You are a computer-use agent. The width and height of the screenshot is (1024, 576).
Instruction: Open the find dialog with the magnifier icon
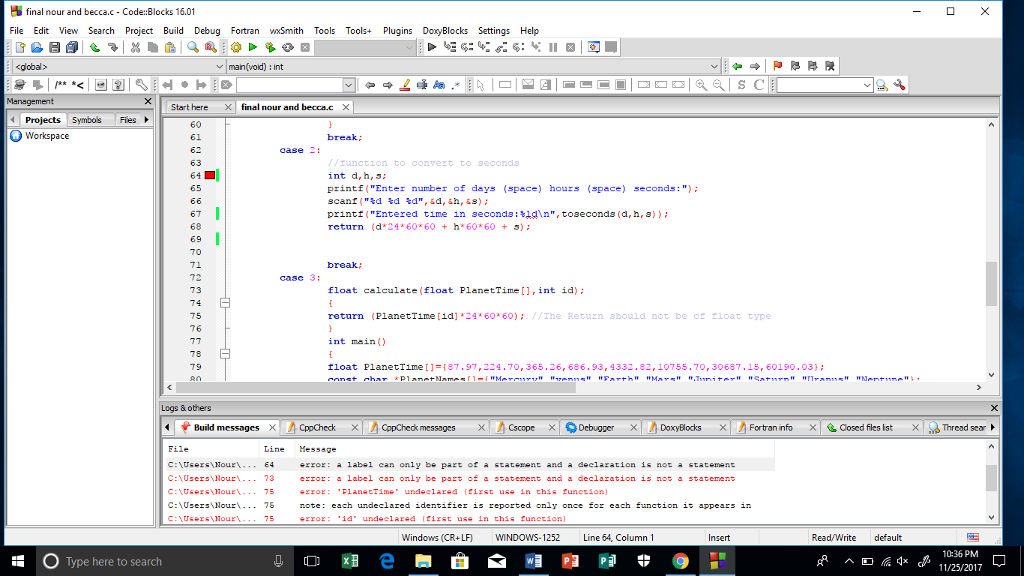pyautogui.click(x=191, y=46)
